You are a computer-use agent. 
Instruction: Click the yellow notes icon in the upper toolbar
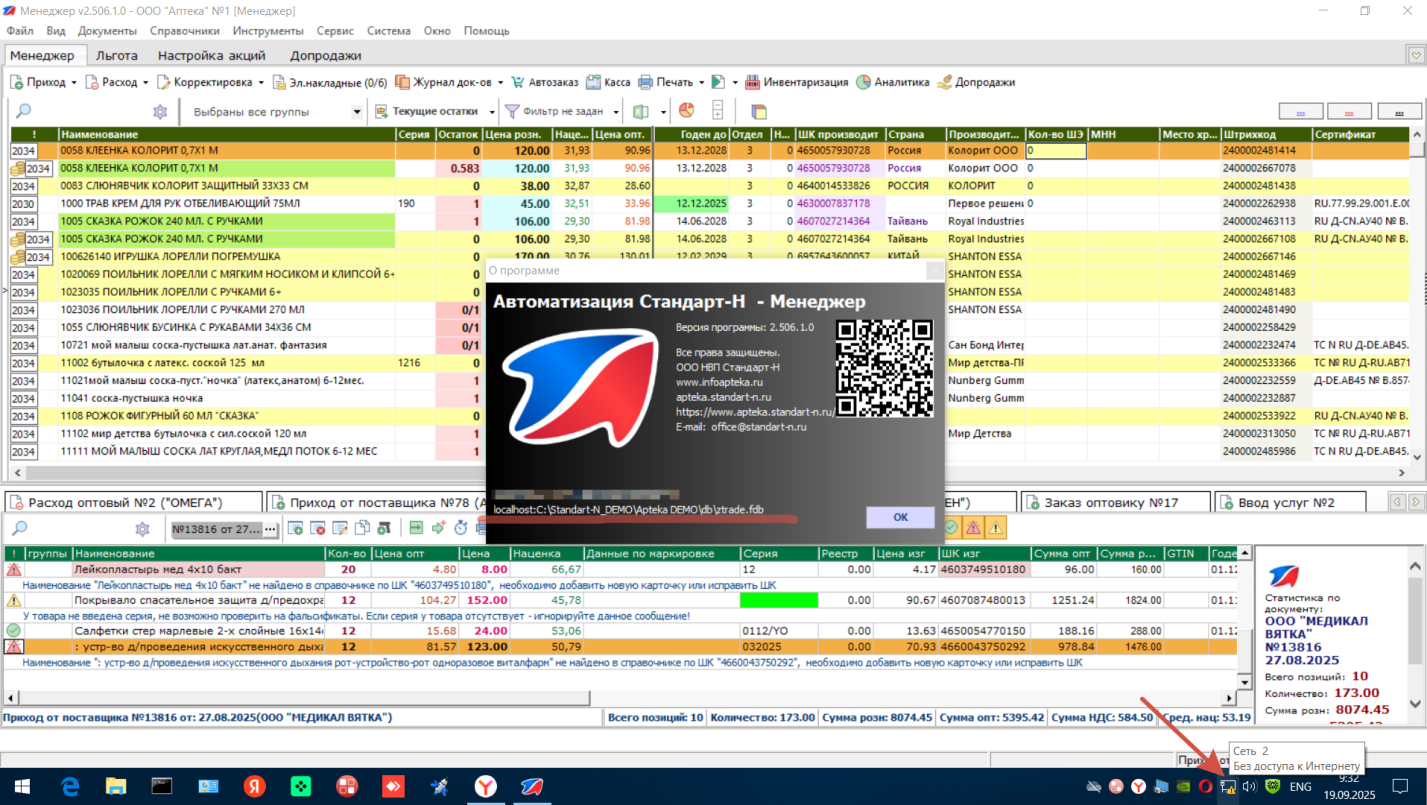tap(759, 111)
